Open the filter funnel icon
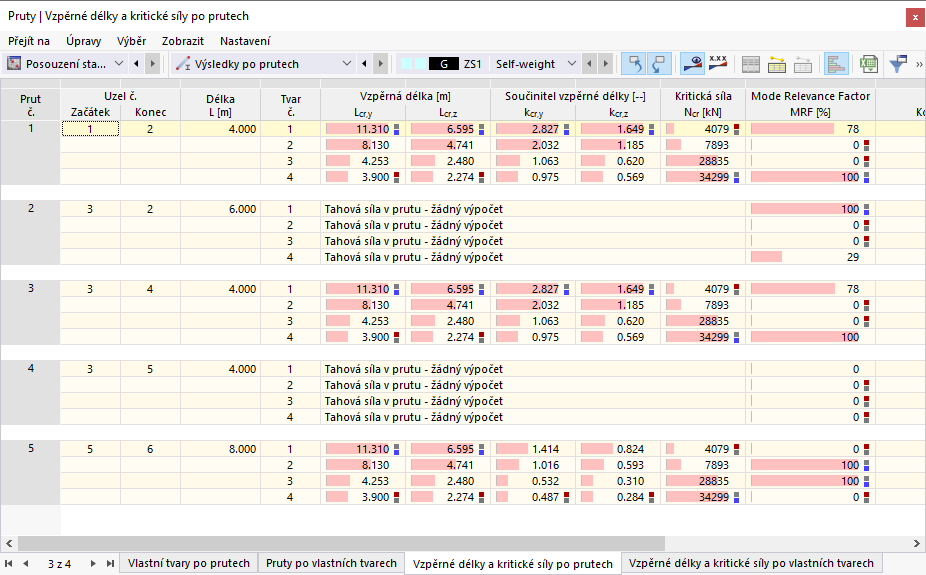The width and height of the screenshot is (926, 575). tap(898, 64)
